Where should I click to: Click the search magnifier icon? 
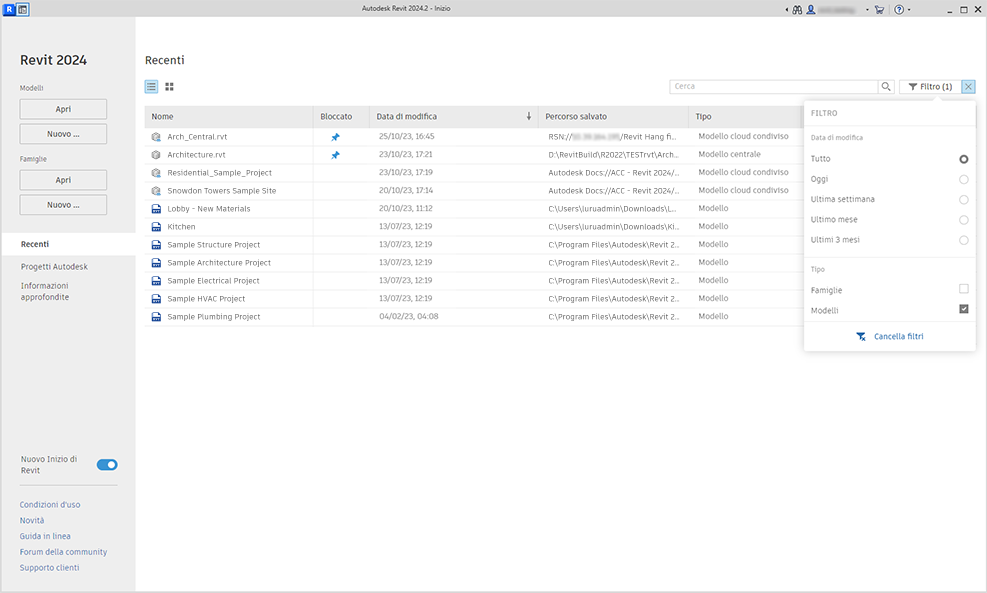[886, 87]
